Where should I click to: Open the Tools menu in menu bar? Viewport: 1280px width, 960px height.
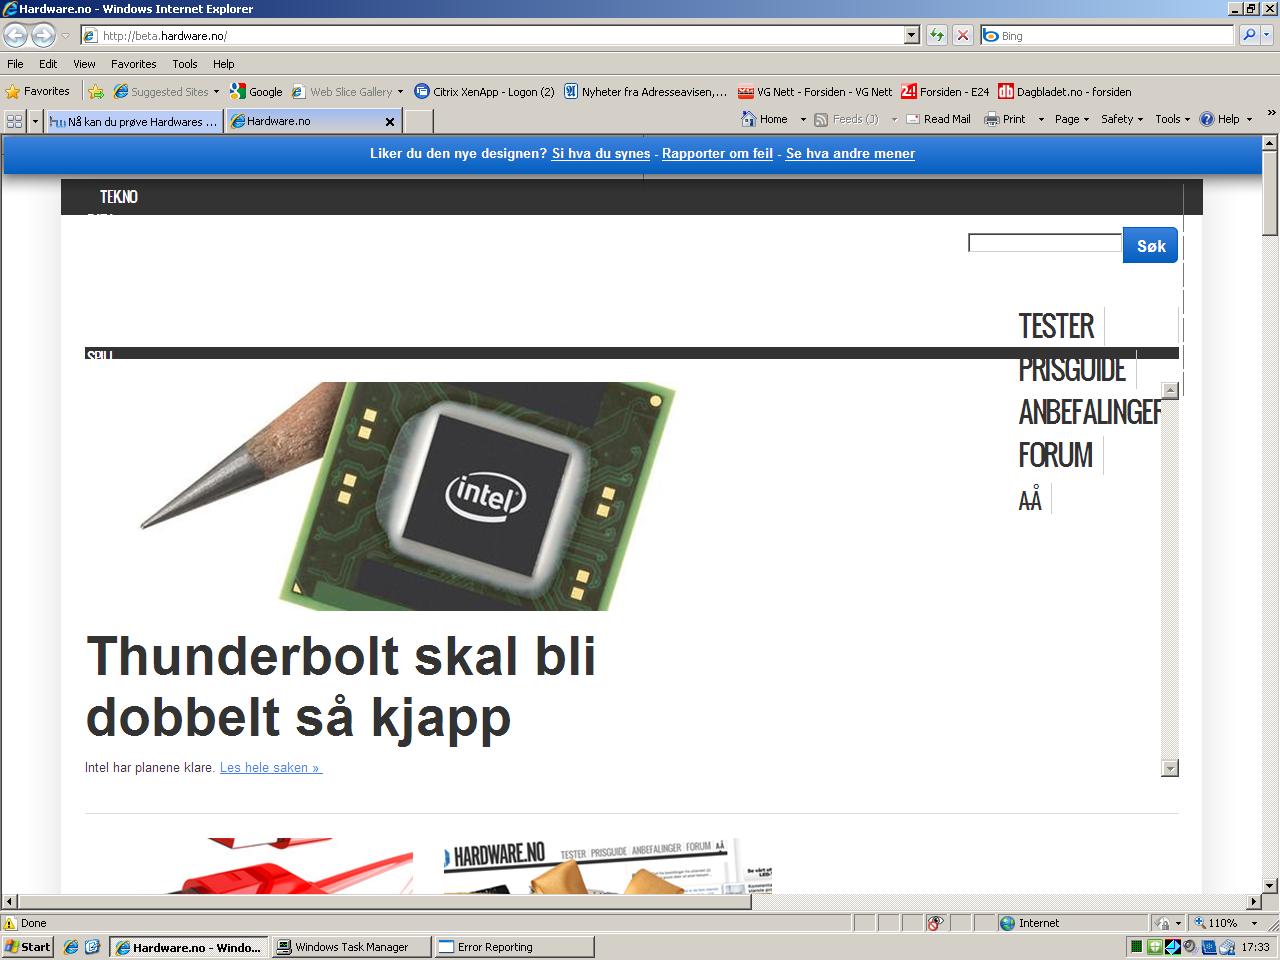[185, 64]
